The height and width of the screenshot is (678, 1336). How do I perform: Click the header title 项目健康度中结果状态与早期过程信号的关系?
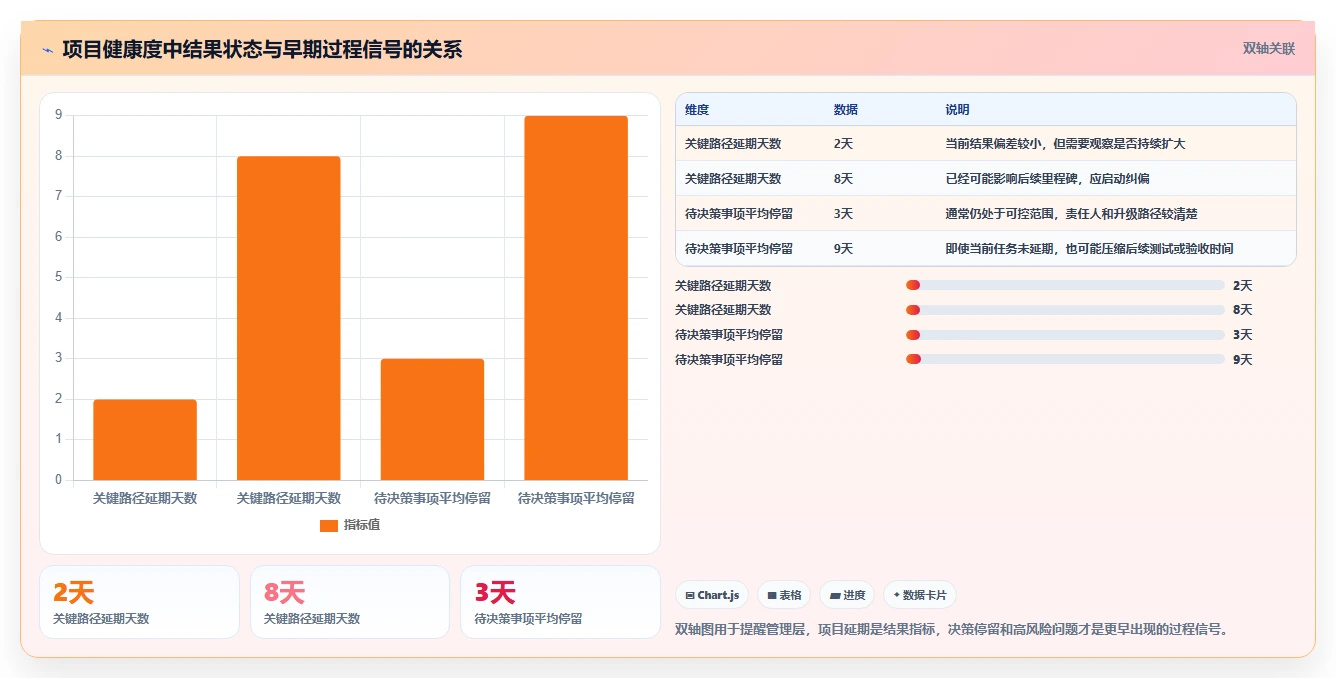pyautogui.click(x=262, y=50)
